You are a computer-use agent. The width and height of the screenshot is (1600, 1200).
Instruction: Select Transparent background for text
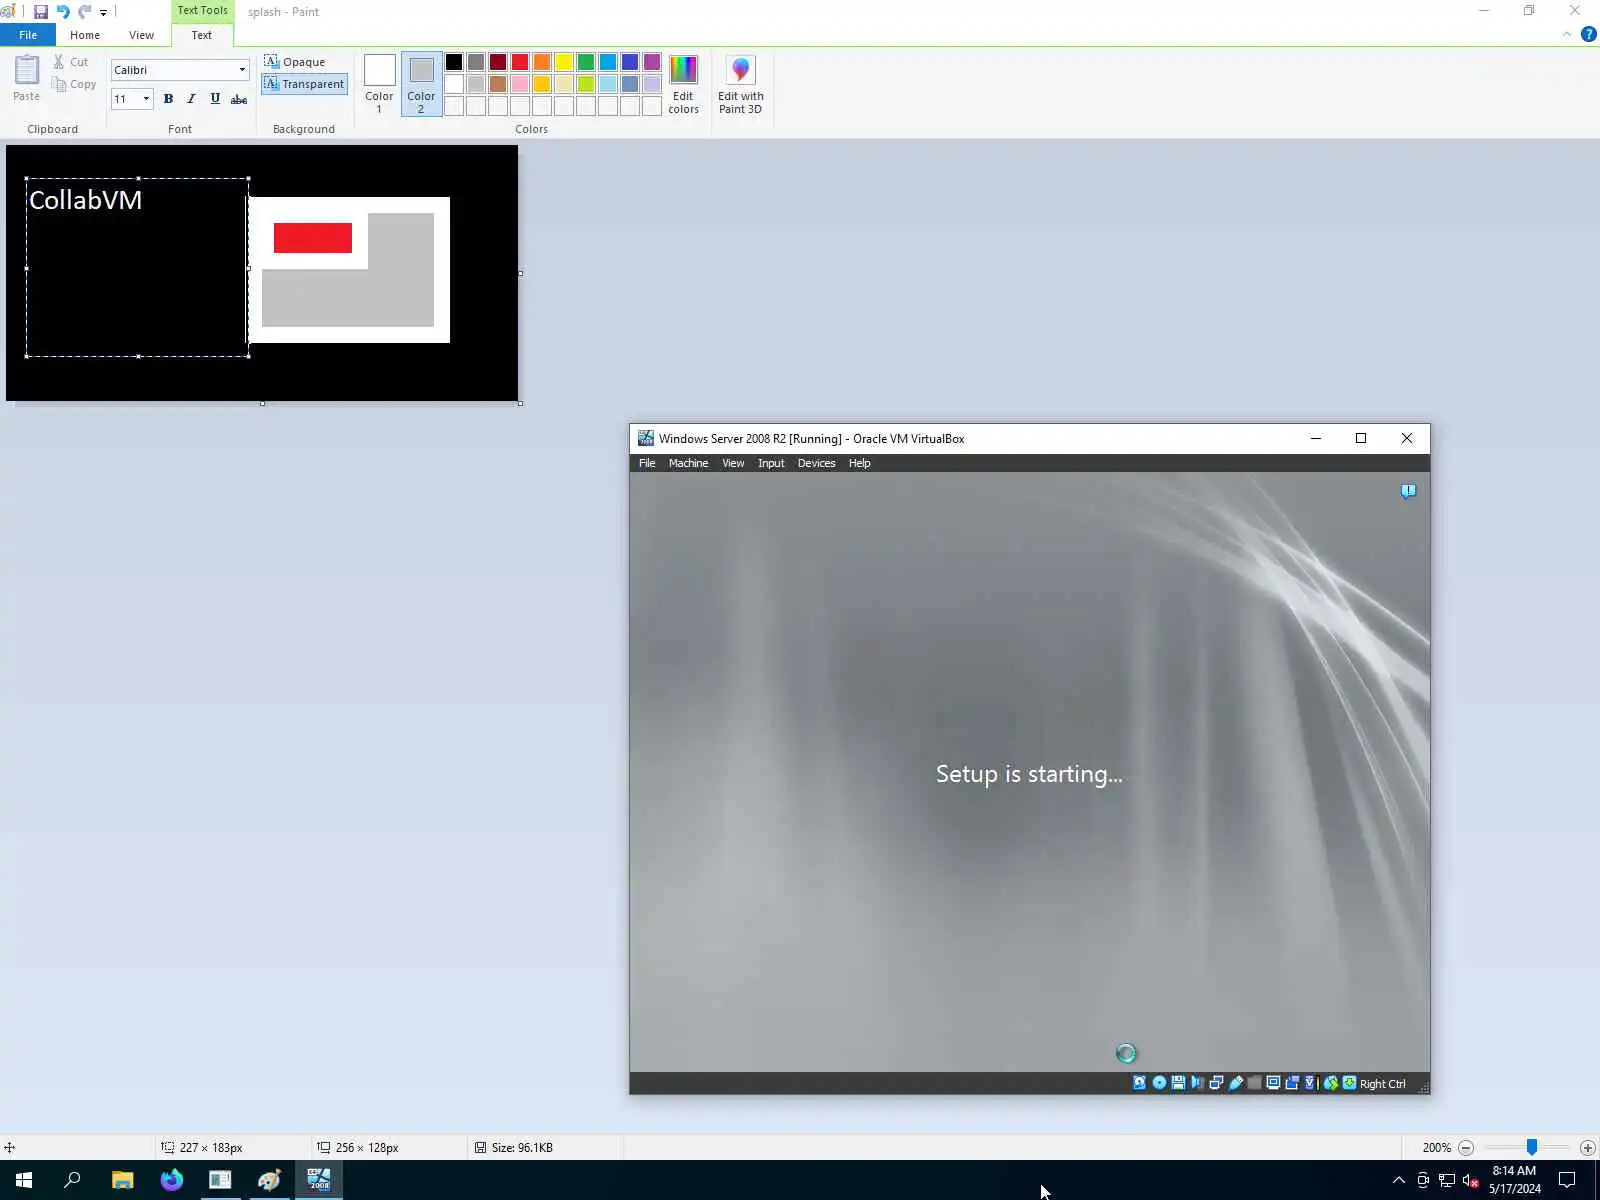(x=304, y=84)
